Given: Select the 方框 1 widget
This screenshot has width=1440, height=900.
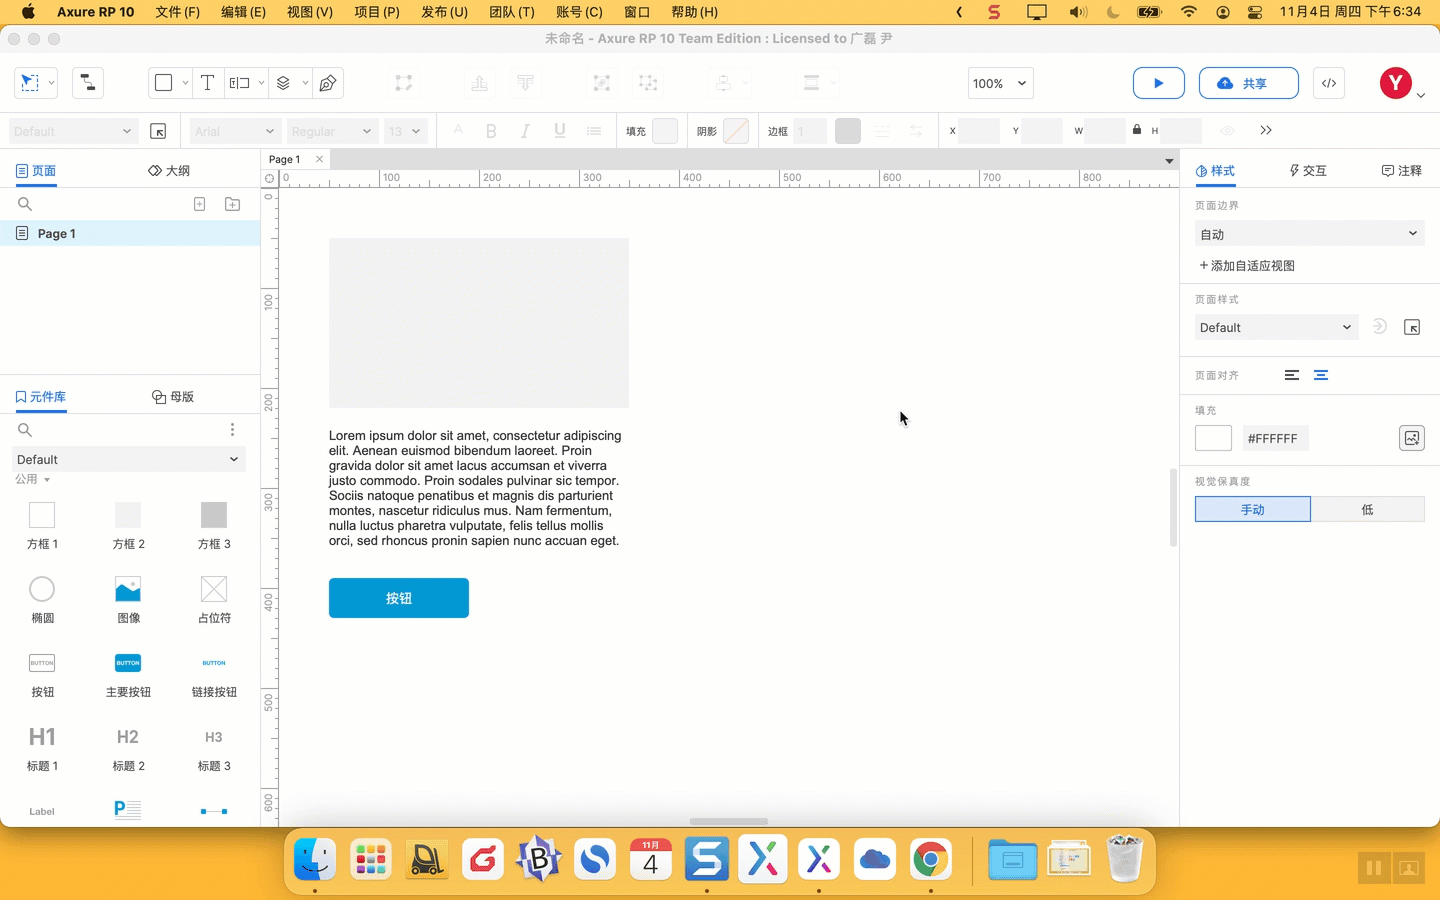Looking at the screenshot, I should click(x=42, y=526).
